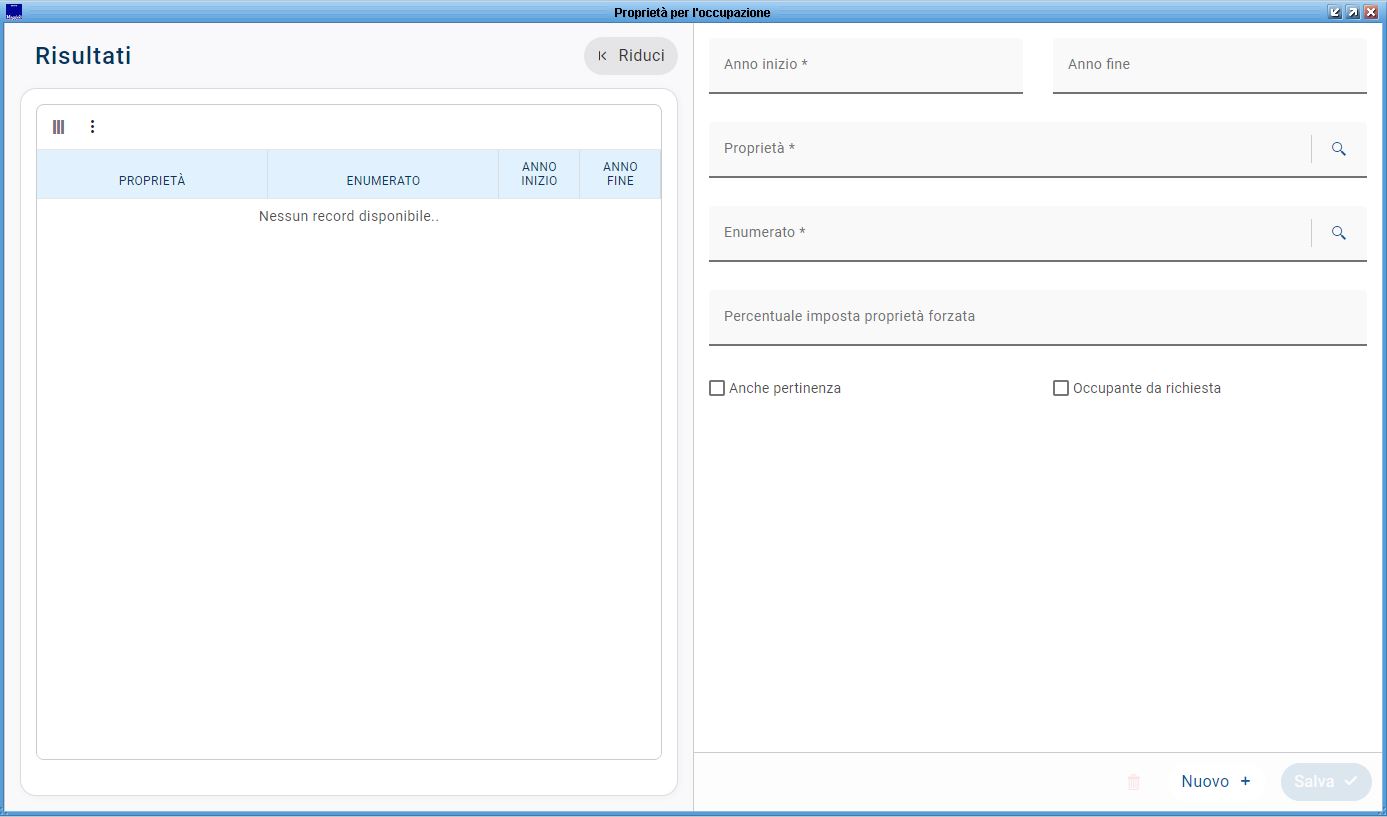Click the search icon in Proprietà field
Image resolution: width=1387 pixels, height=817 pixels.
pos(1338,149)
